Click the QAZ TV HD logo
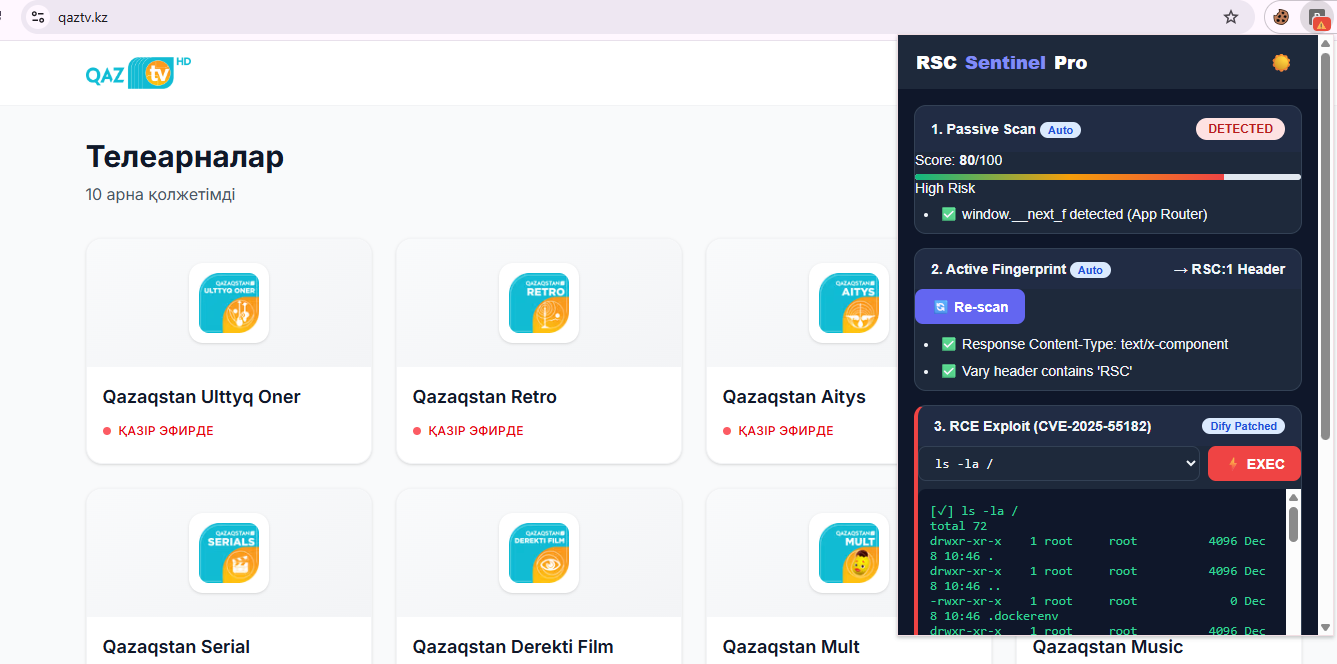 pos(138,73)
